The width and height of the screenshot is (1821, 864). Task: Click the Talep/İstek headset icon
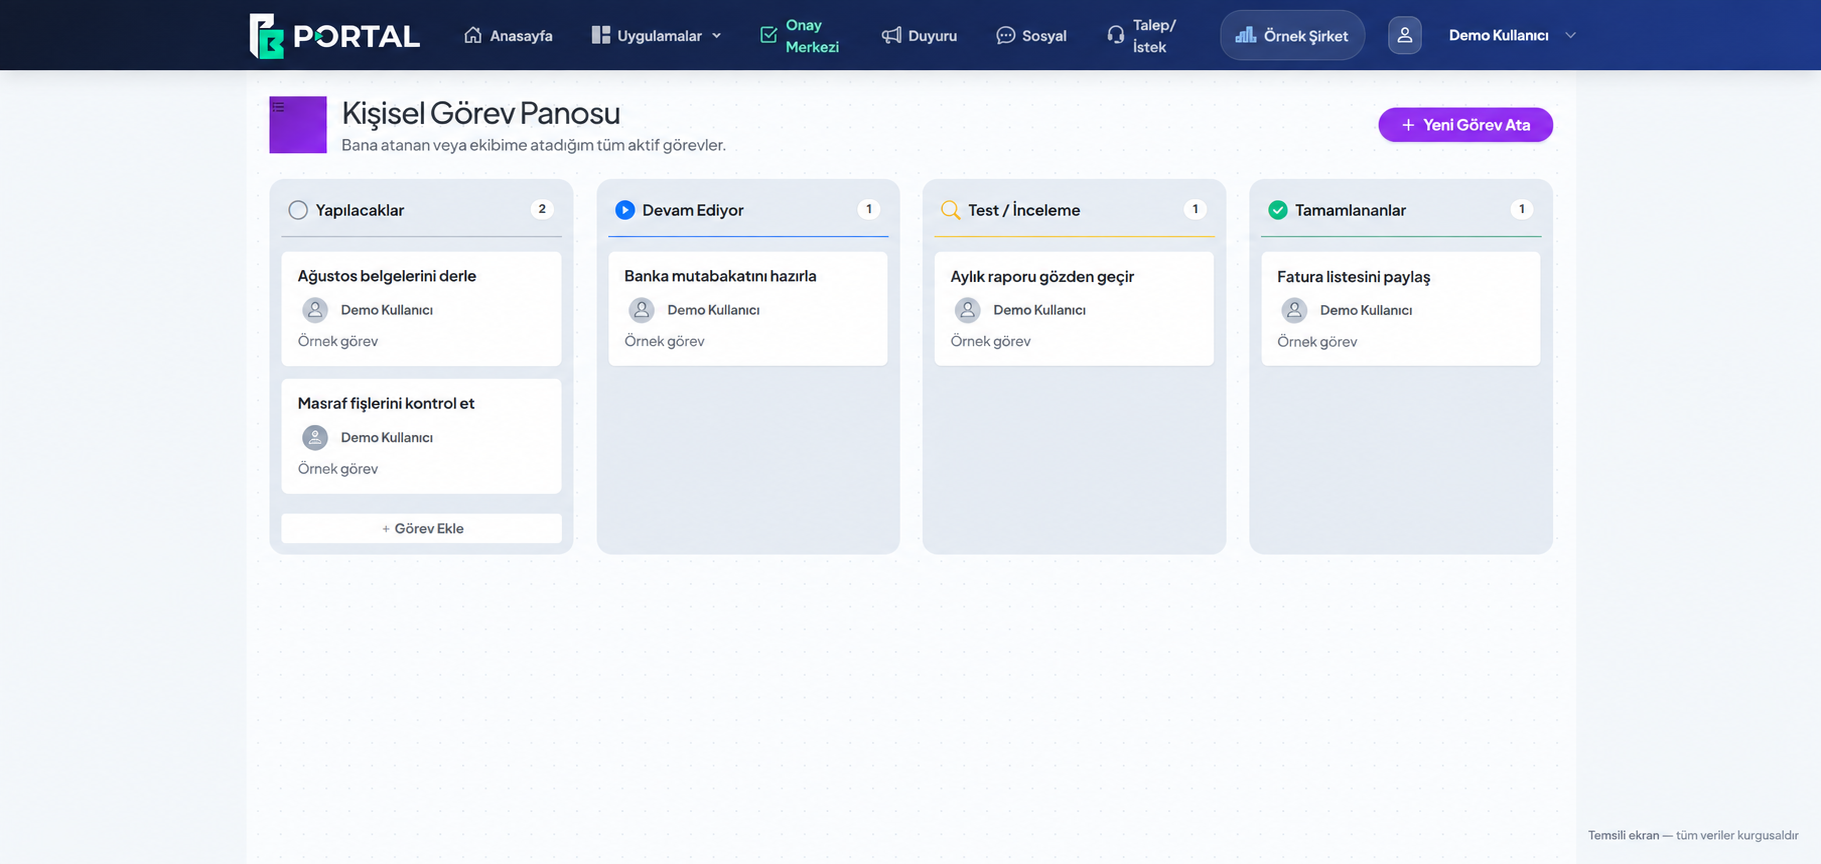tap(1115, 35)
